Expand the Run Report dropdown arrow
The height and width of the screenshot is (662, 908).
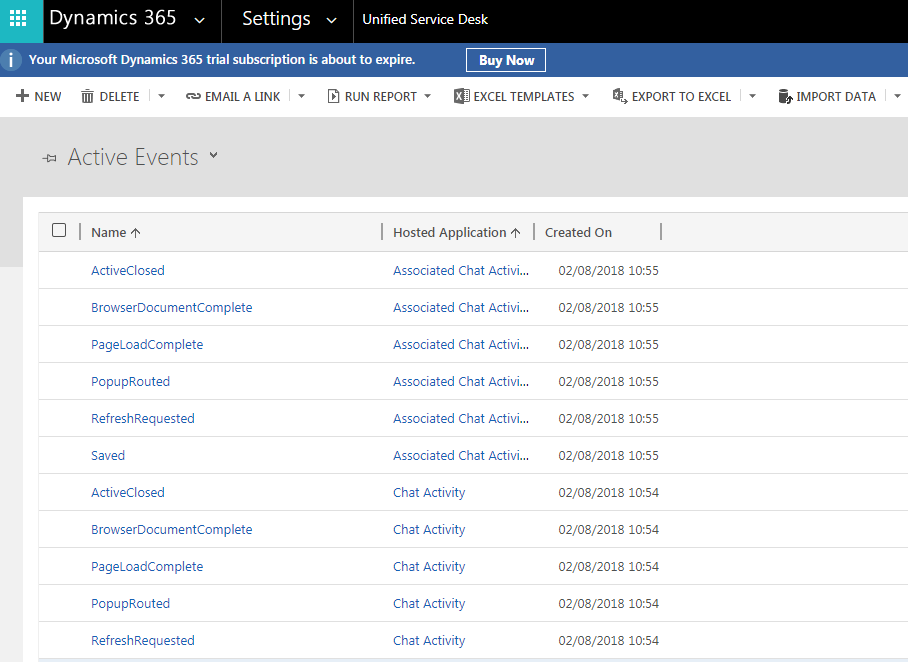[x=428, y=96]
